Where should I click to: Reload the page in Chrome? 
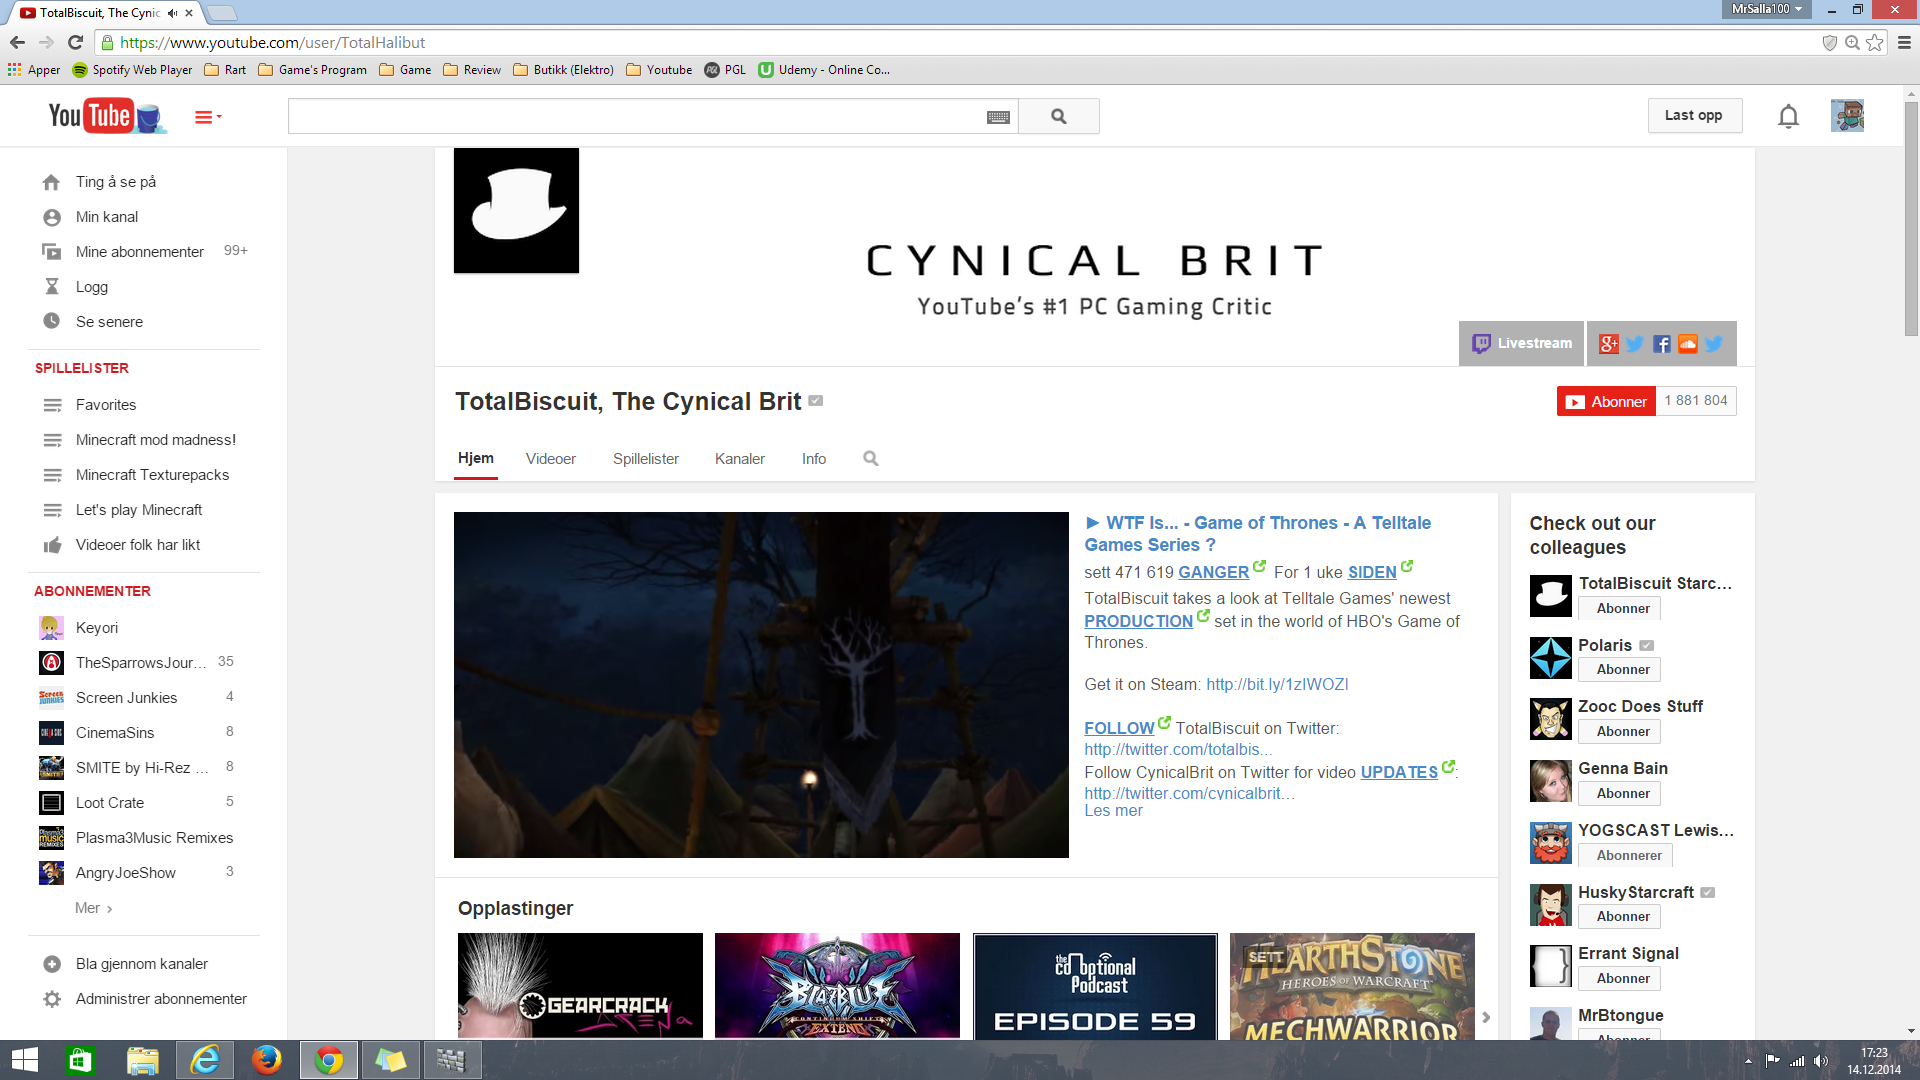pyautogui.click(x=75, y=42)
